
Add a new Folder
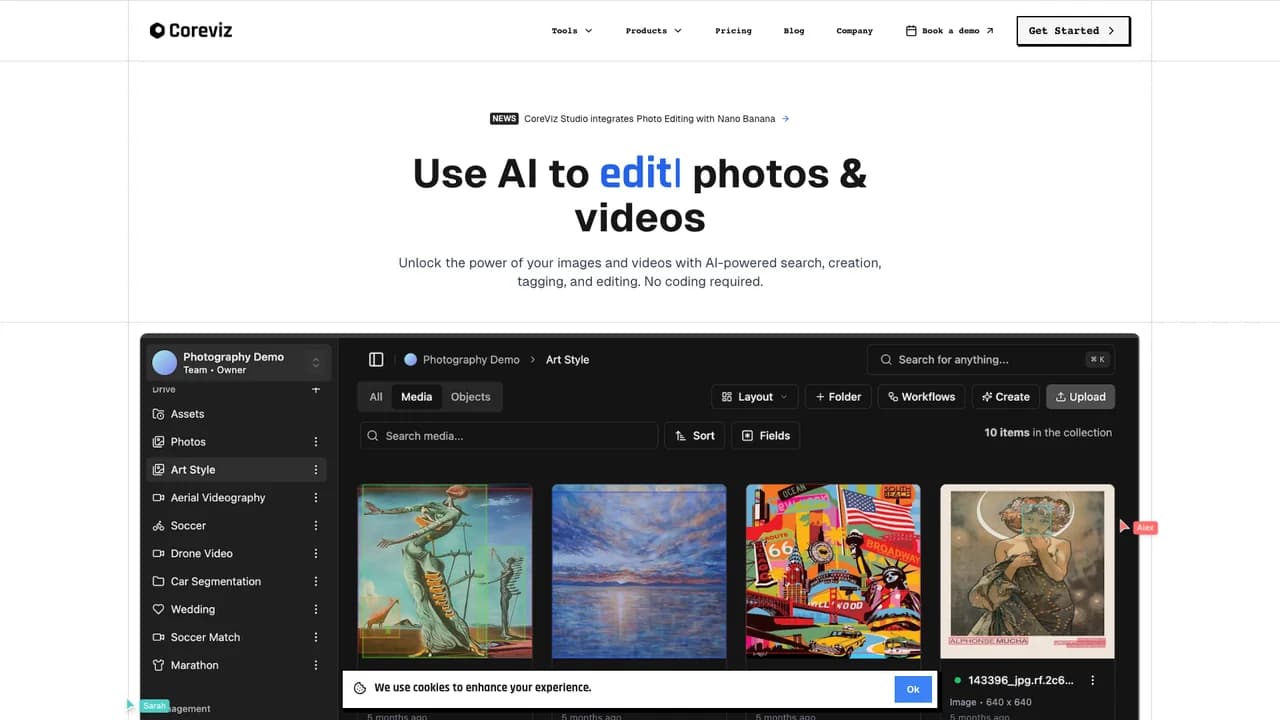[838, 397]
